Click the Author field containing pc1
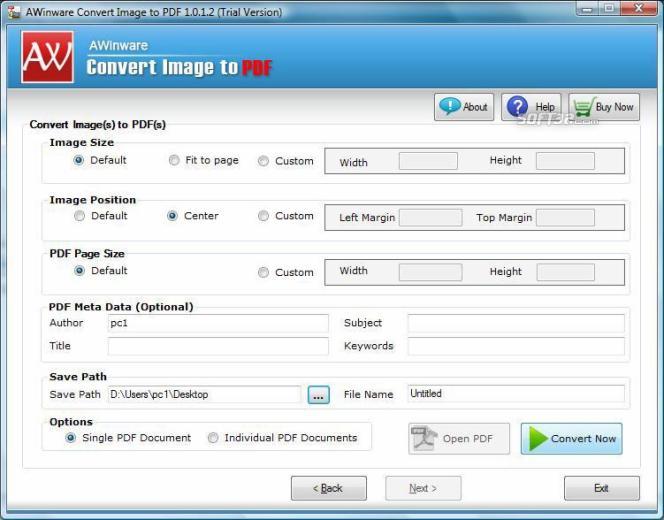Image resolution: width=664 pixels, height=520 pixels. coord(218,324)
